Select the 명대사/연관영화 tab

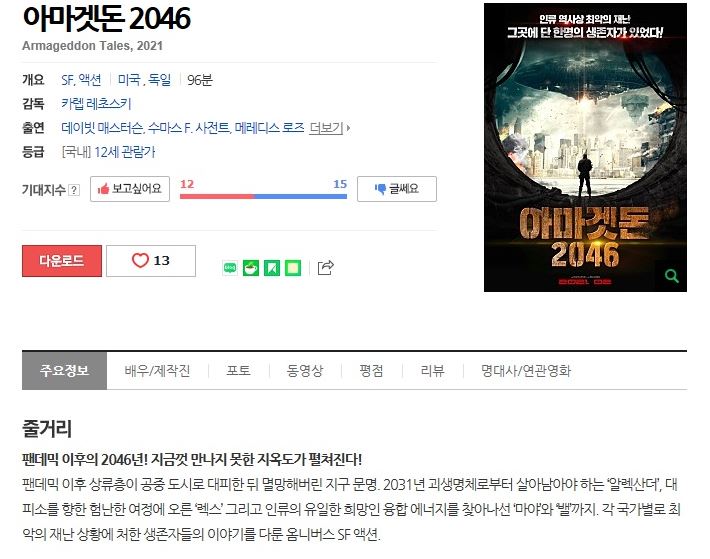(x=526, y=371)
